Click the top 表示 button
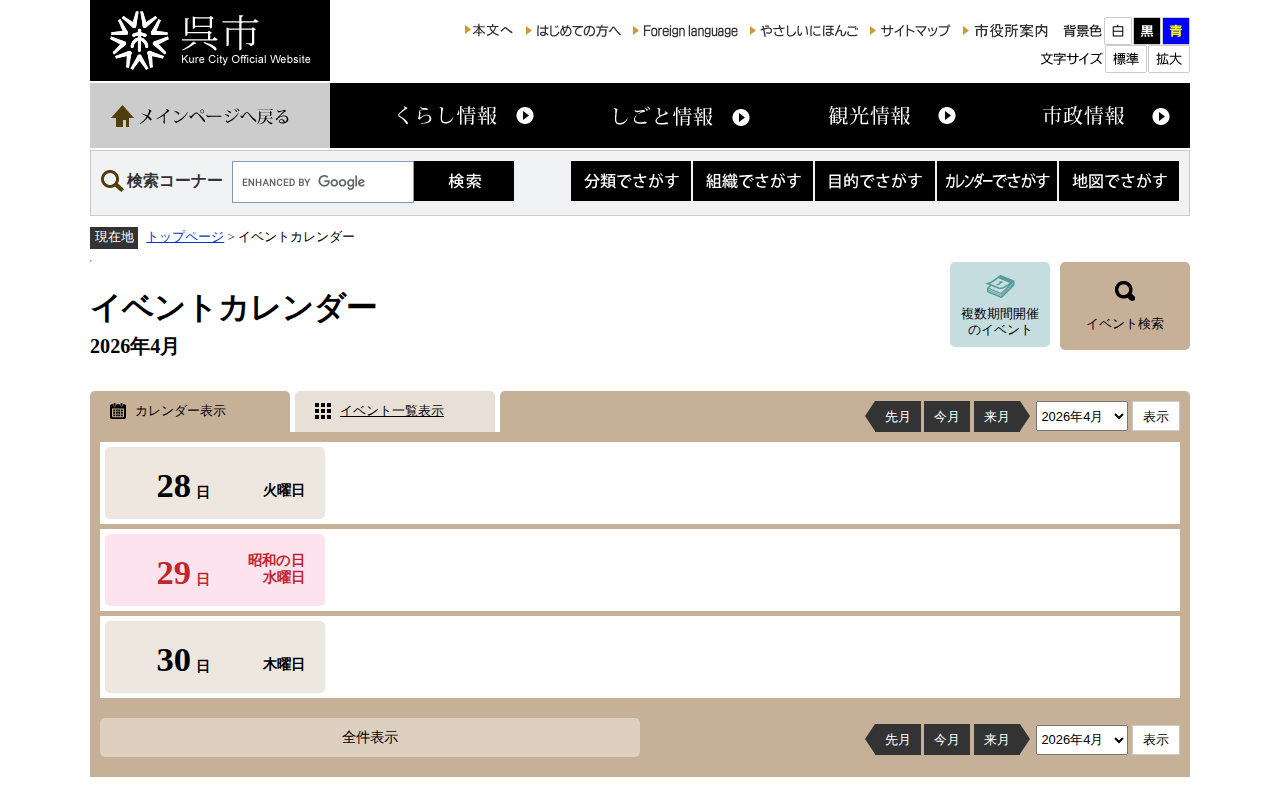Screen dimensions: 1280x800 tap(1156, 416)
